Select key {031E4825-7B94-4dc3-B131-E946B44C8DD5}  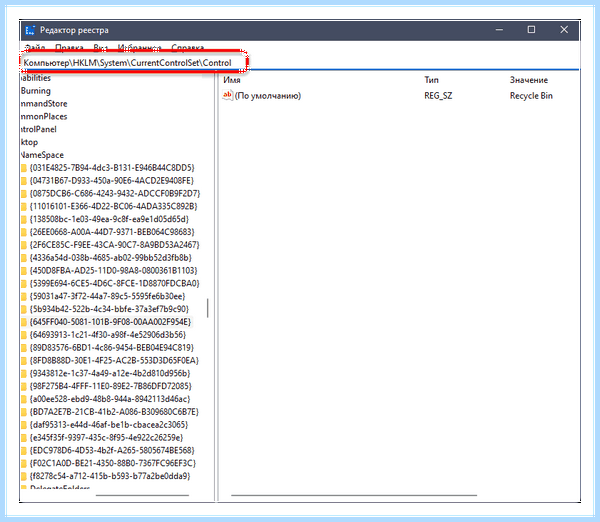pos(112,168)
